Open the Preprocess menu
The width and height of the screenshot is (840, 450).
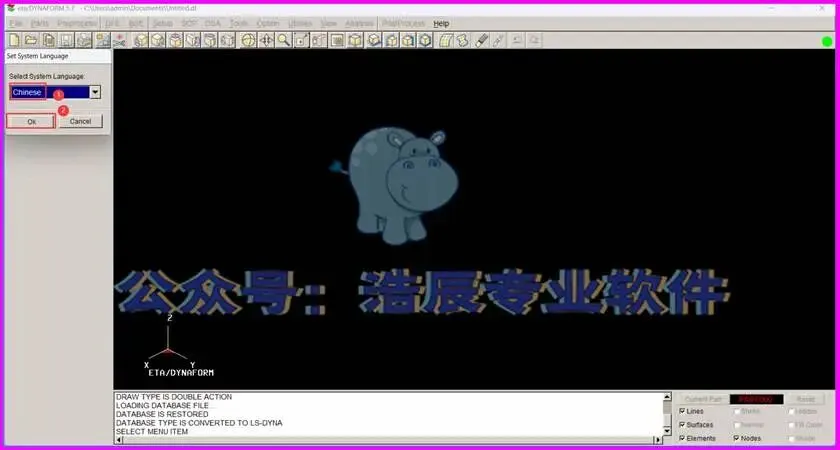coord(77,24)
